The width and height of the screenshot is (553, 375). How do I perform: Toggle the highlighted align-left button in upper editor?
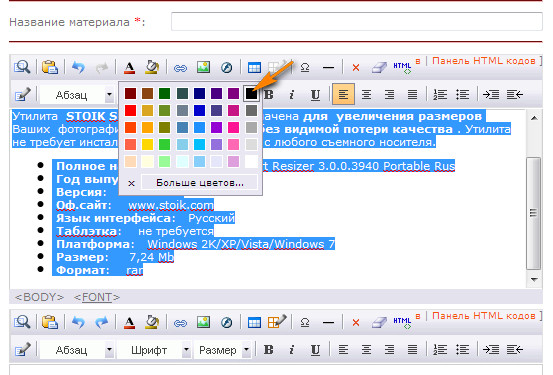click(x=343, y=94)
